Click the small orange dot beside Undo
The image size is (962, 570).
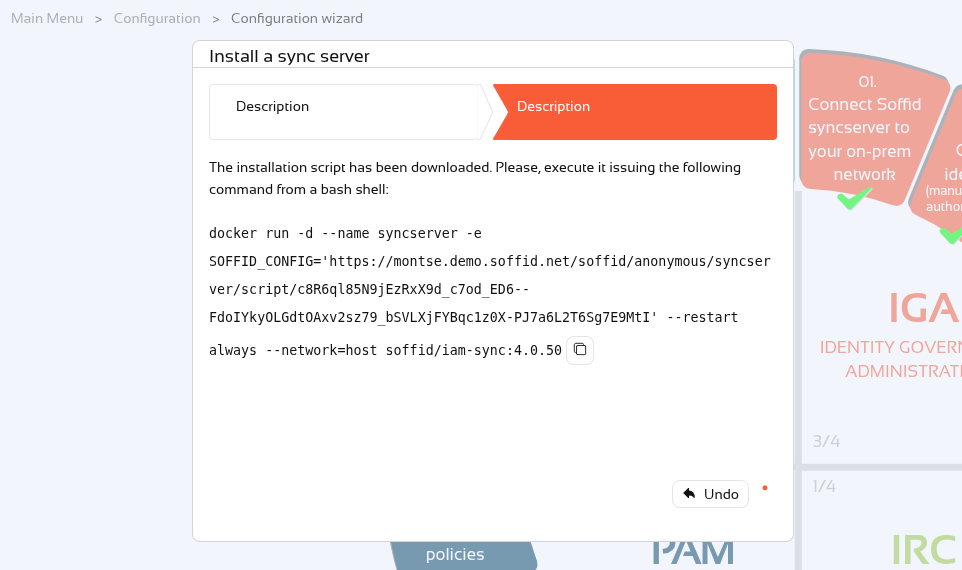coord(765,488)
